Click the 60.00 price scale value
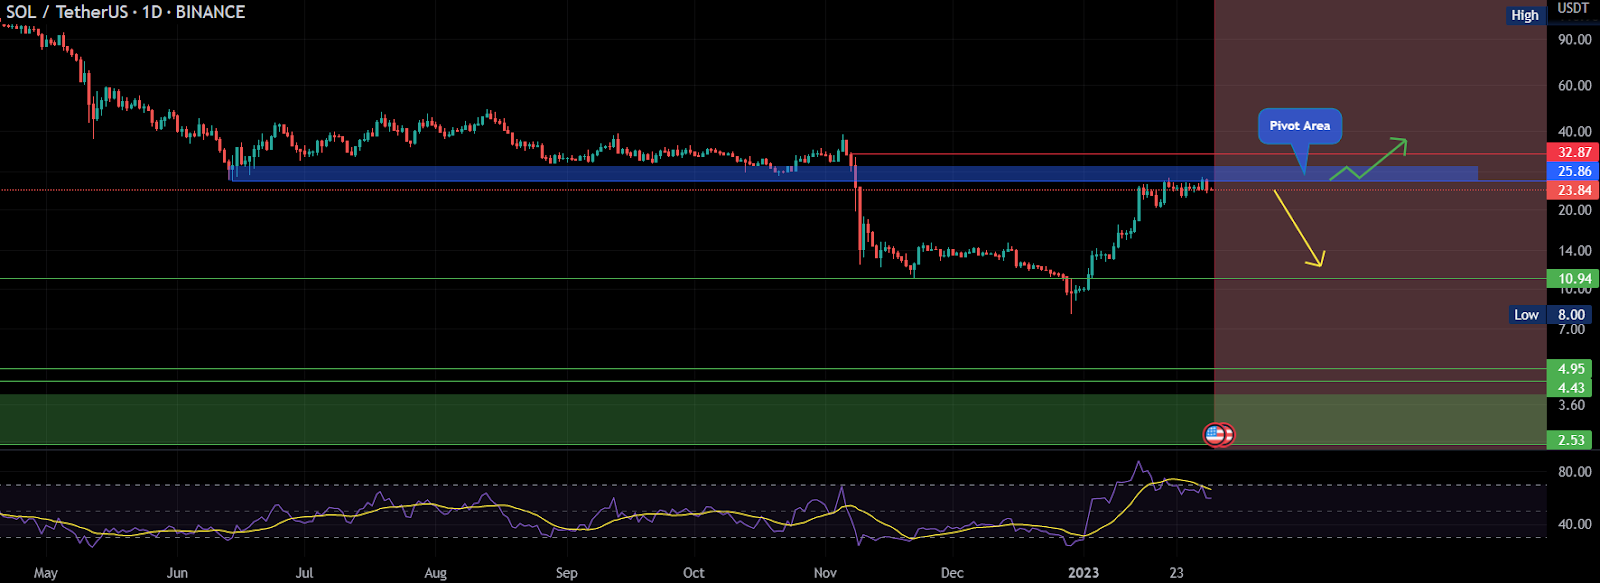Screen dimensions: 1600x583 coord(1575,86)
